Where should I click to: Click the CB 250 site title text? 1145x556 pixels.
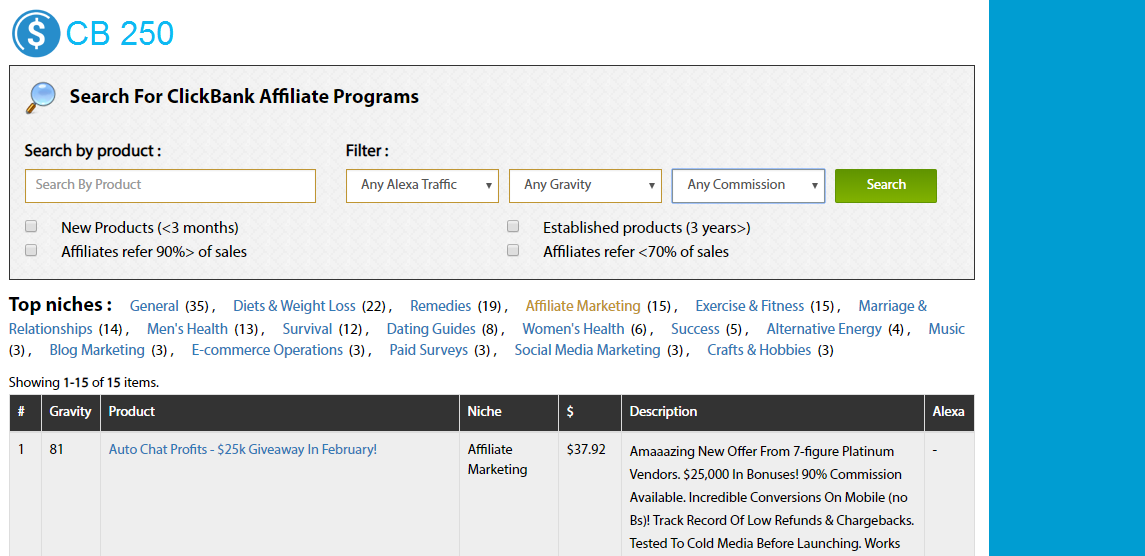[x=120, y=34]
